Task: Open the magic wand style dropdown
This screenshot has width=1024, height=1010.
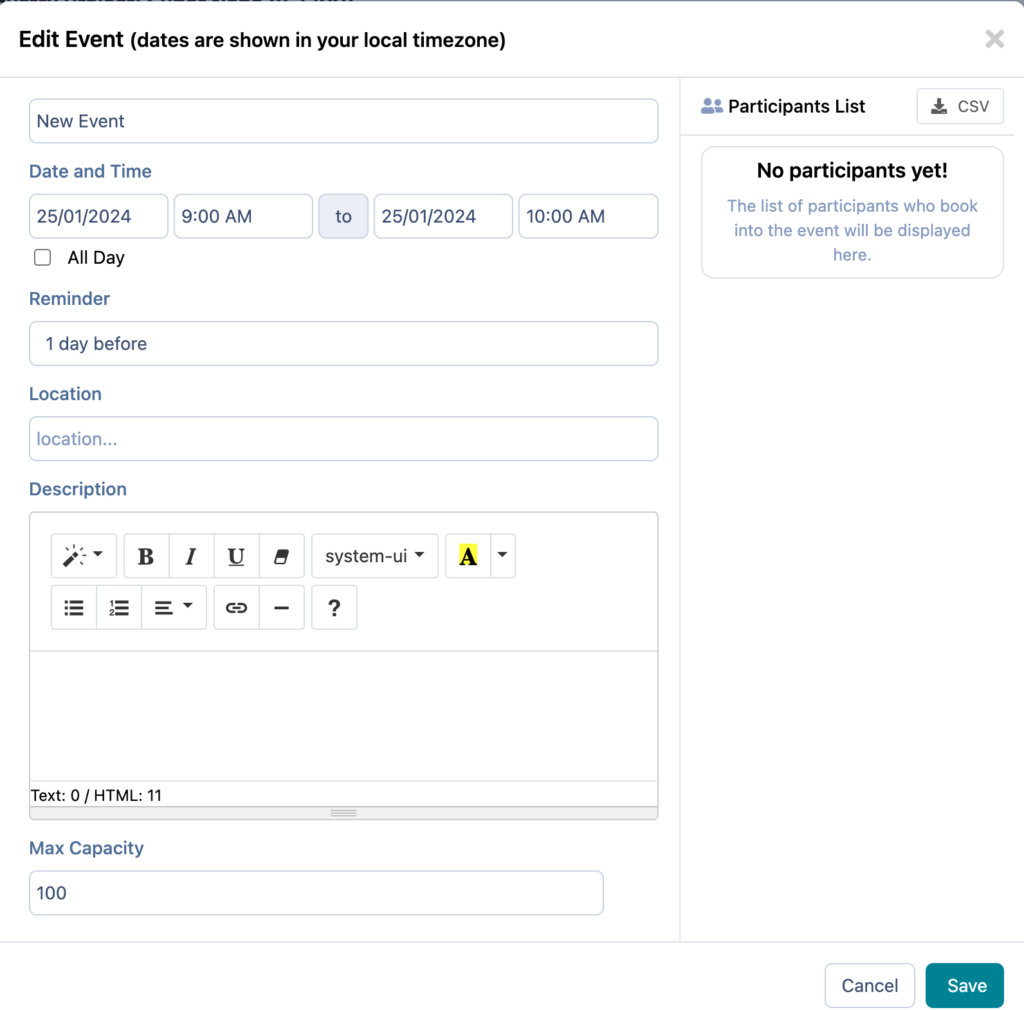Action: (84, 556)
